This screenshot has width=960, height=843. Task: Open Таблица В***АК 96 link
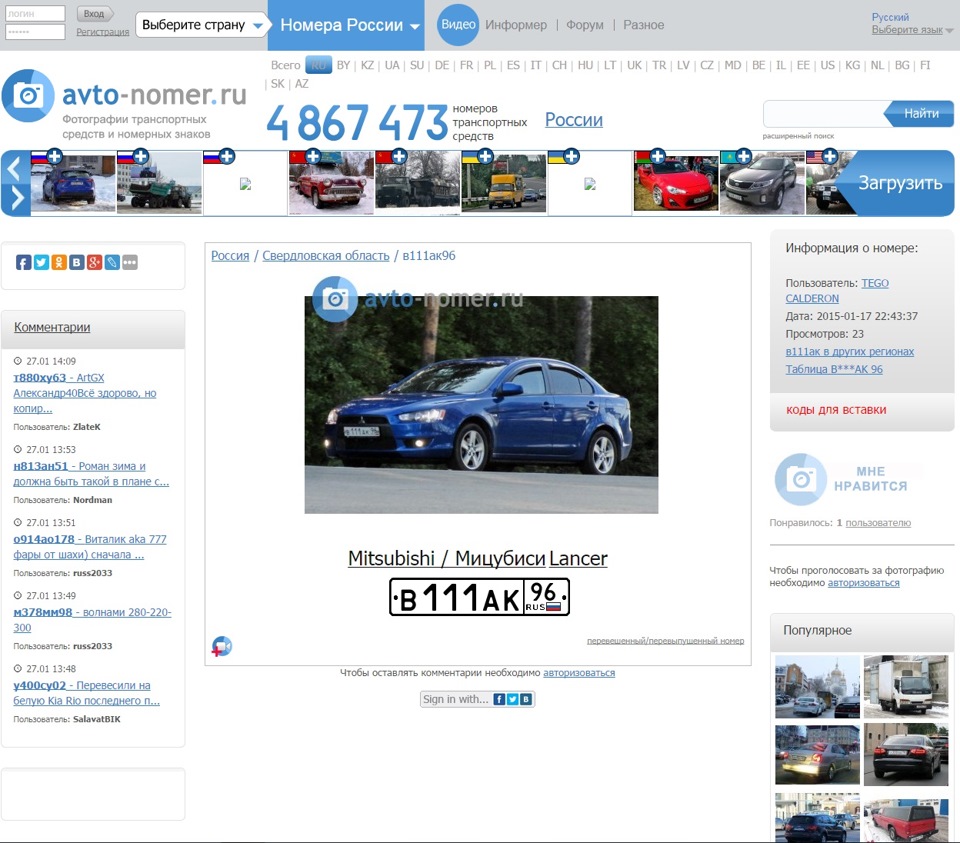pyautogui.click(x=834, y=370)
